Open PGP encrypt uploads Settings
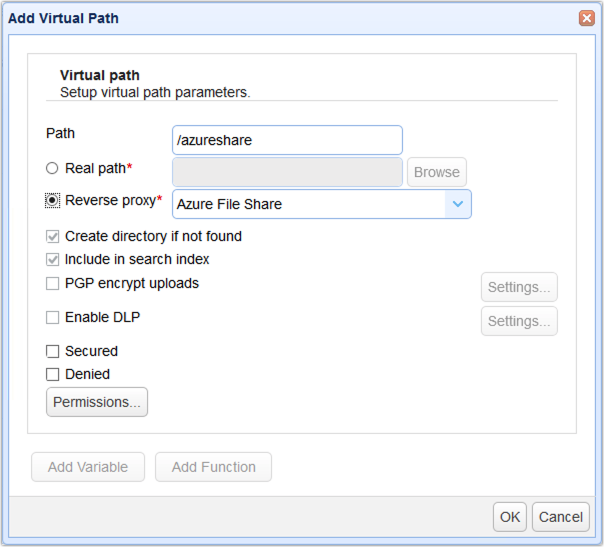The image size is (604, 547). point(519,287)
